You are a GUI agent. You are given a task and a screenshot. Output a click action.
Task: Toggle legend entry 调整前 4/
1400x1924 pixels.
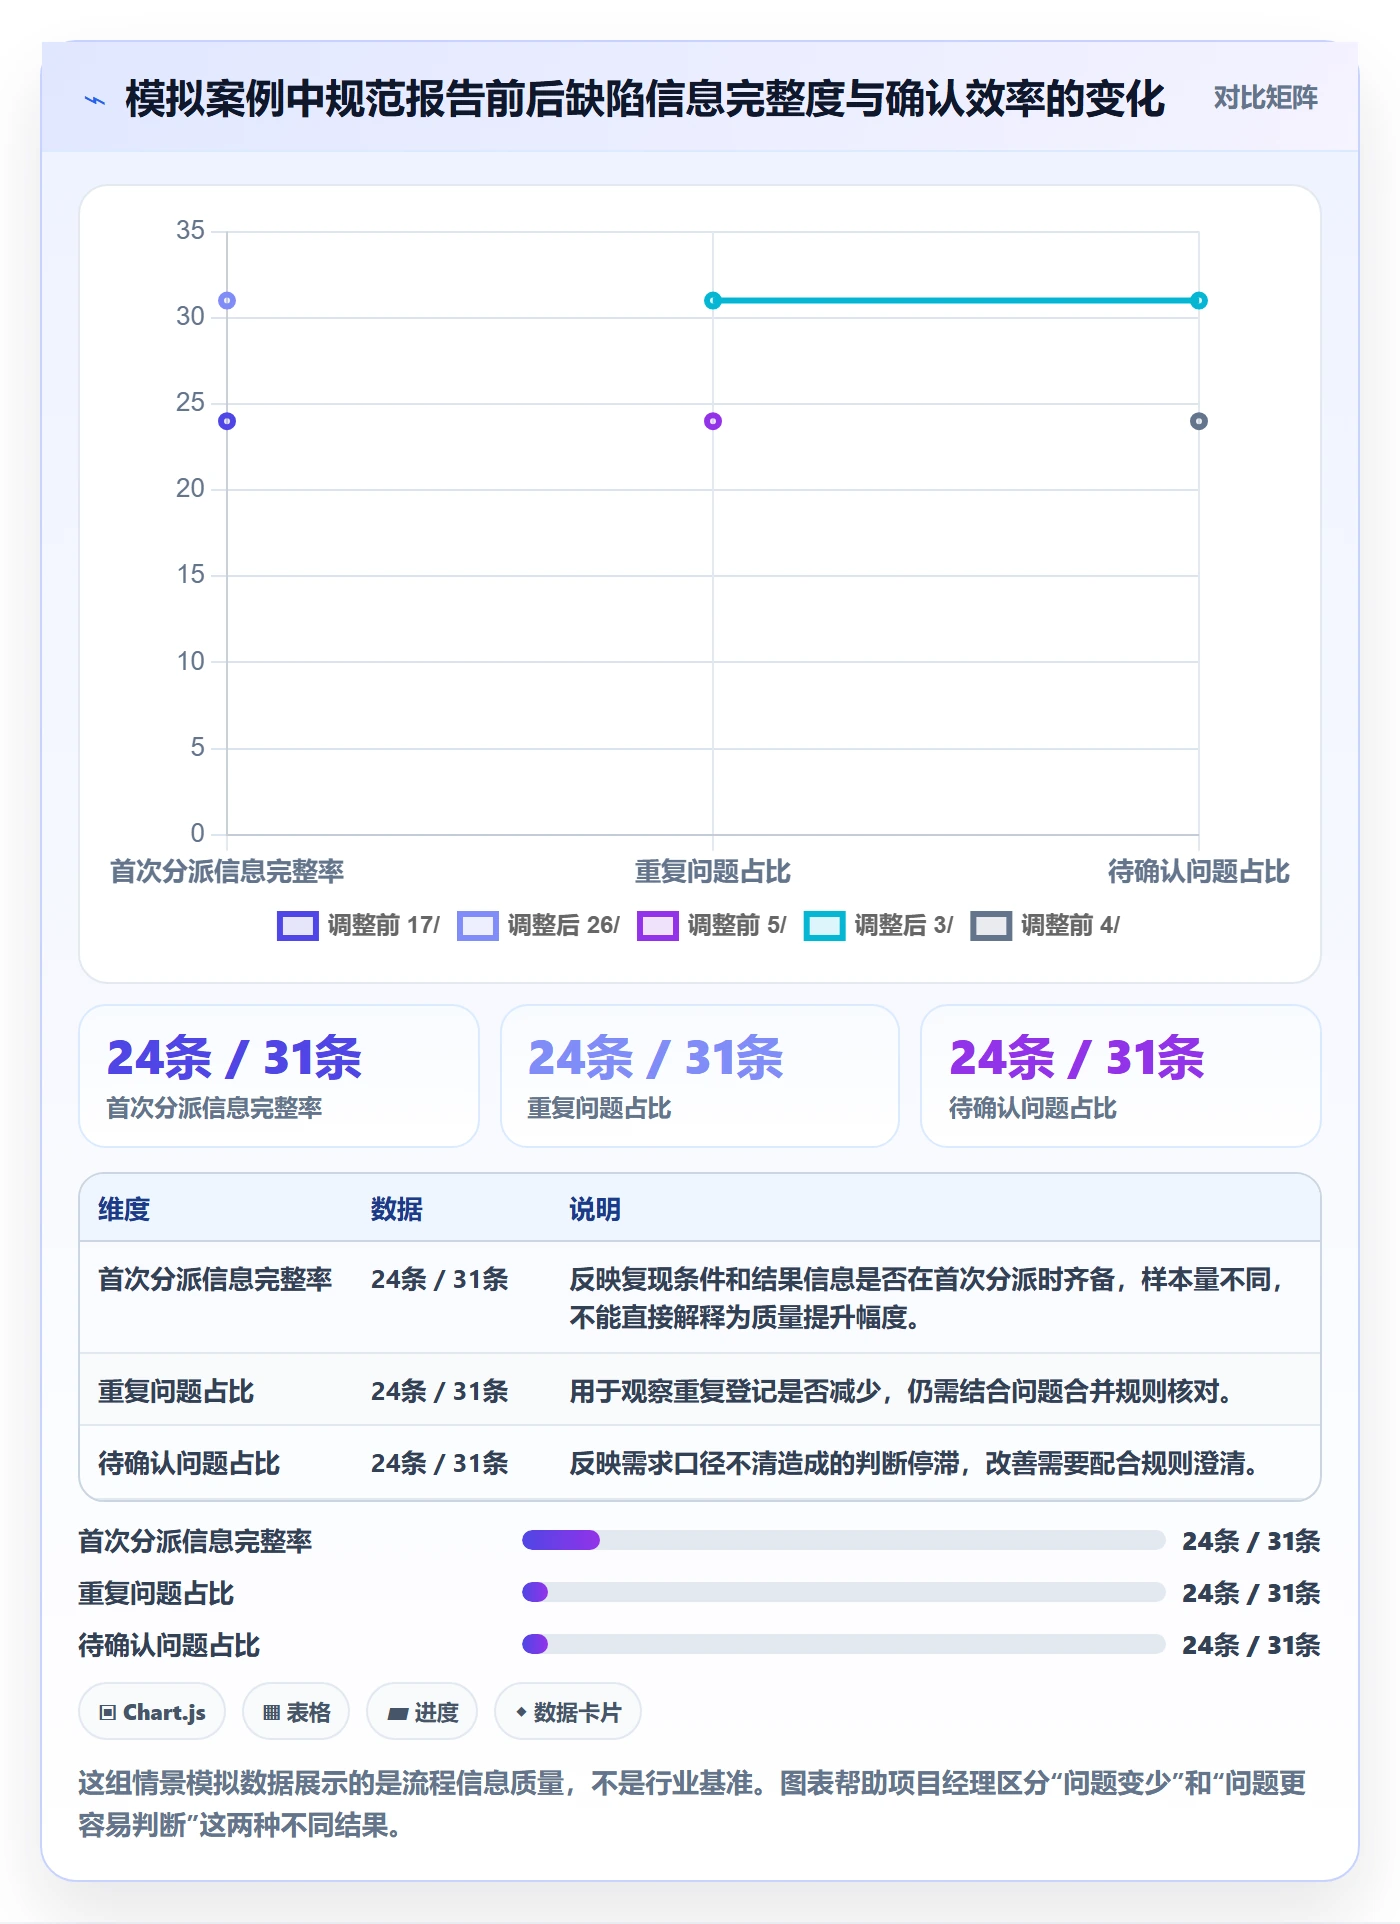coord(1045,926)
